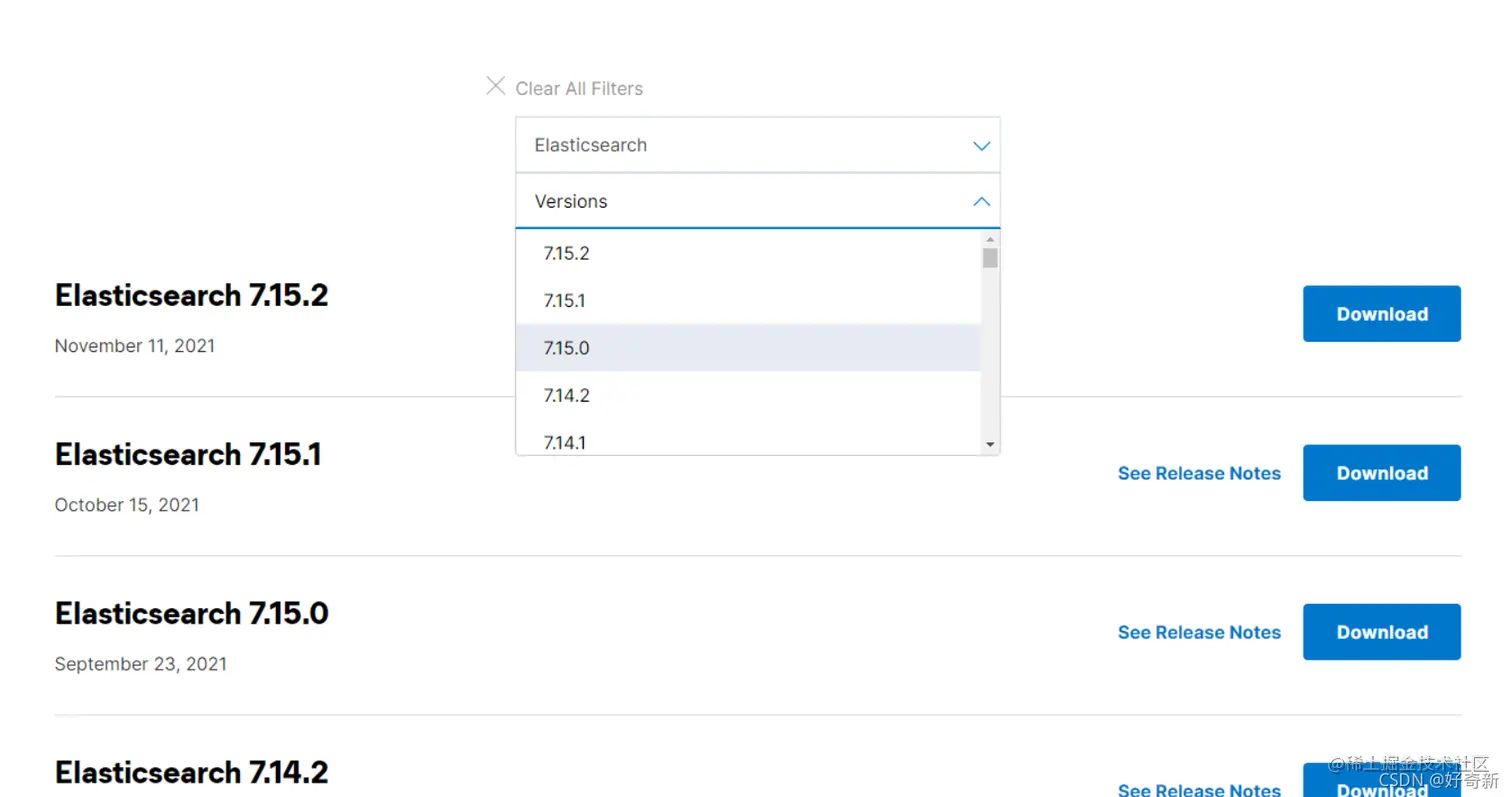1512x797 pixels.
Task: See release notes for Elasticsearch 7.14.2
Action: (x=1199, y=789)
